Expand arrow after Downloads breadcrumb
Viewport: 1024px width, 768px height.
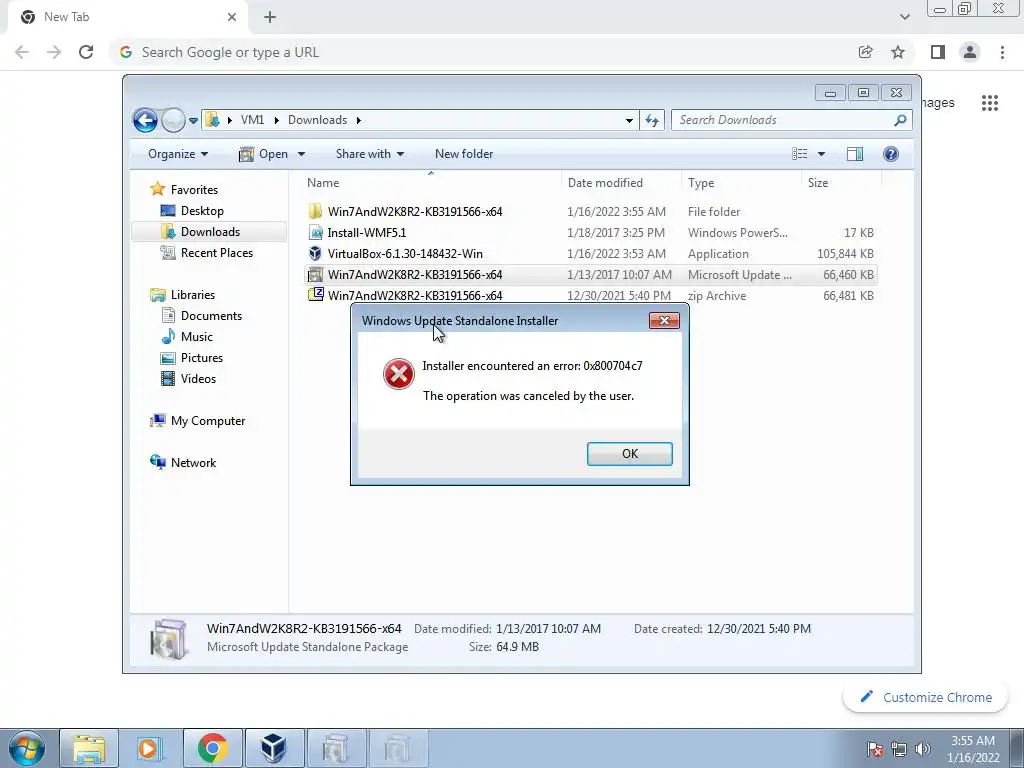click(x=359, y=120)
